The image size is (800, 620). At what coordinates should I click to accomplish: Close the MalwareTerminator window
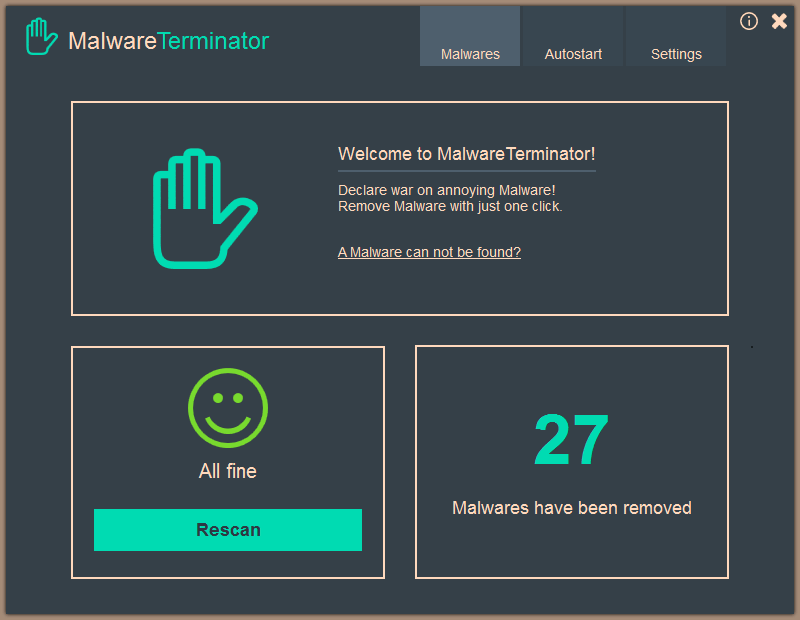pyautogui.click(x=779, y=21)
